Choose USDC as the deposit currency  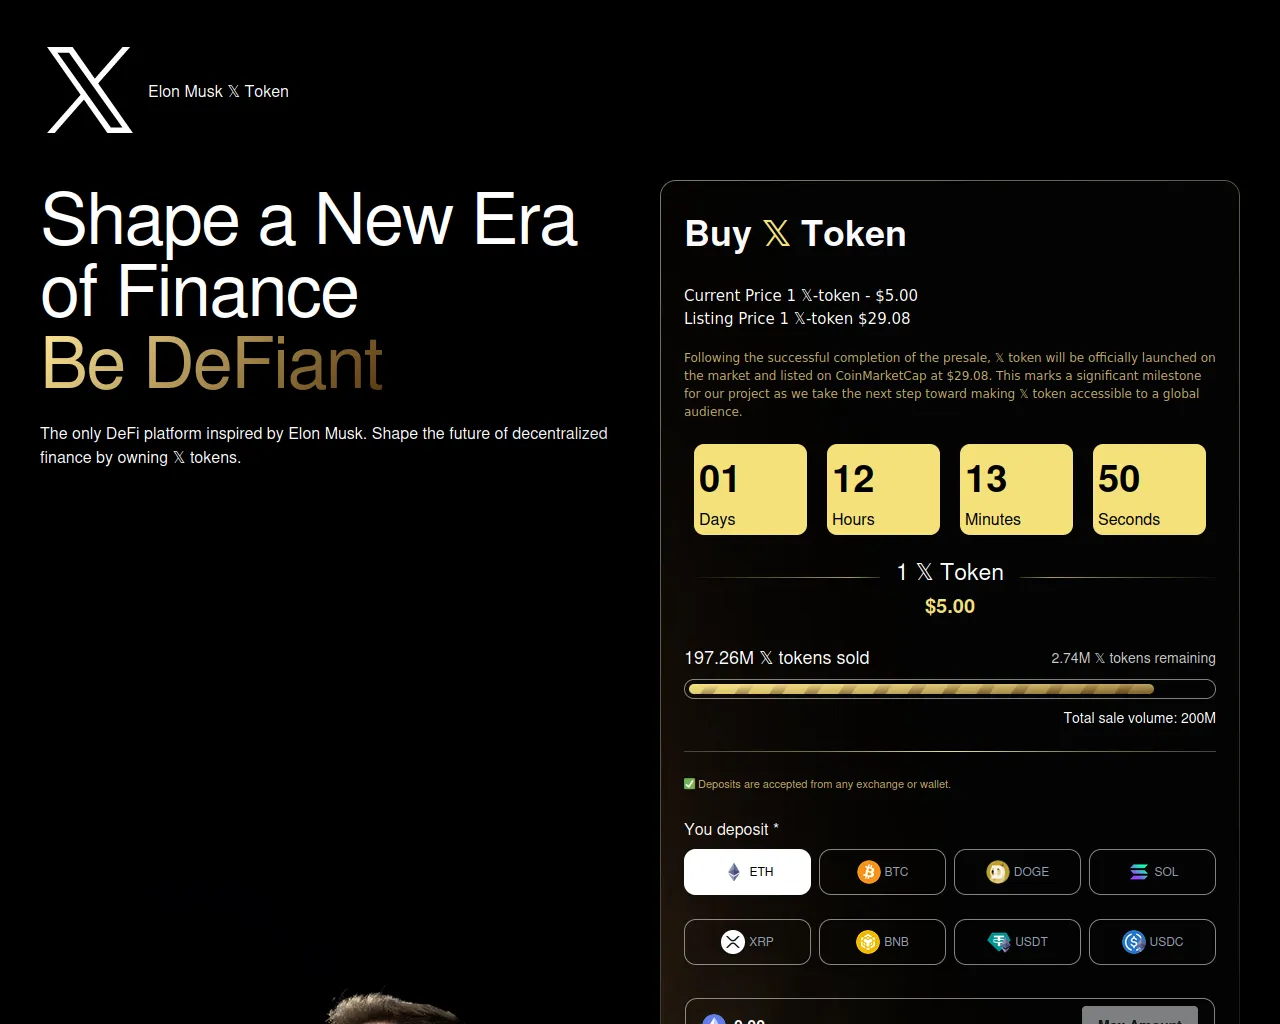(x=1152, y=942)
